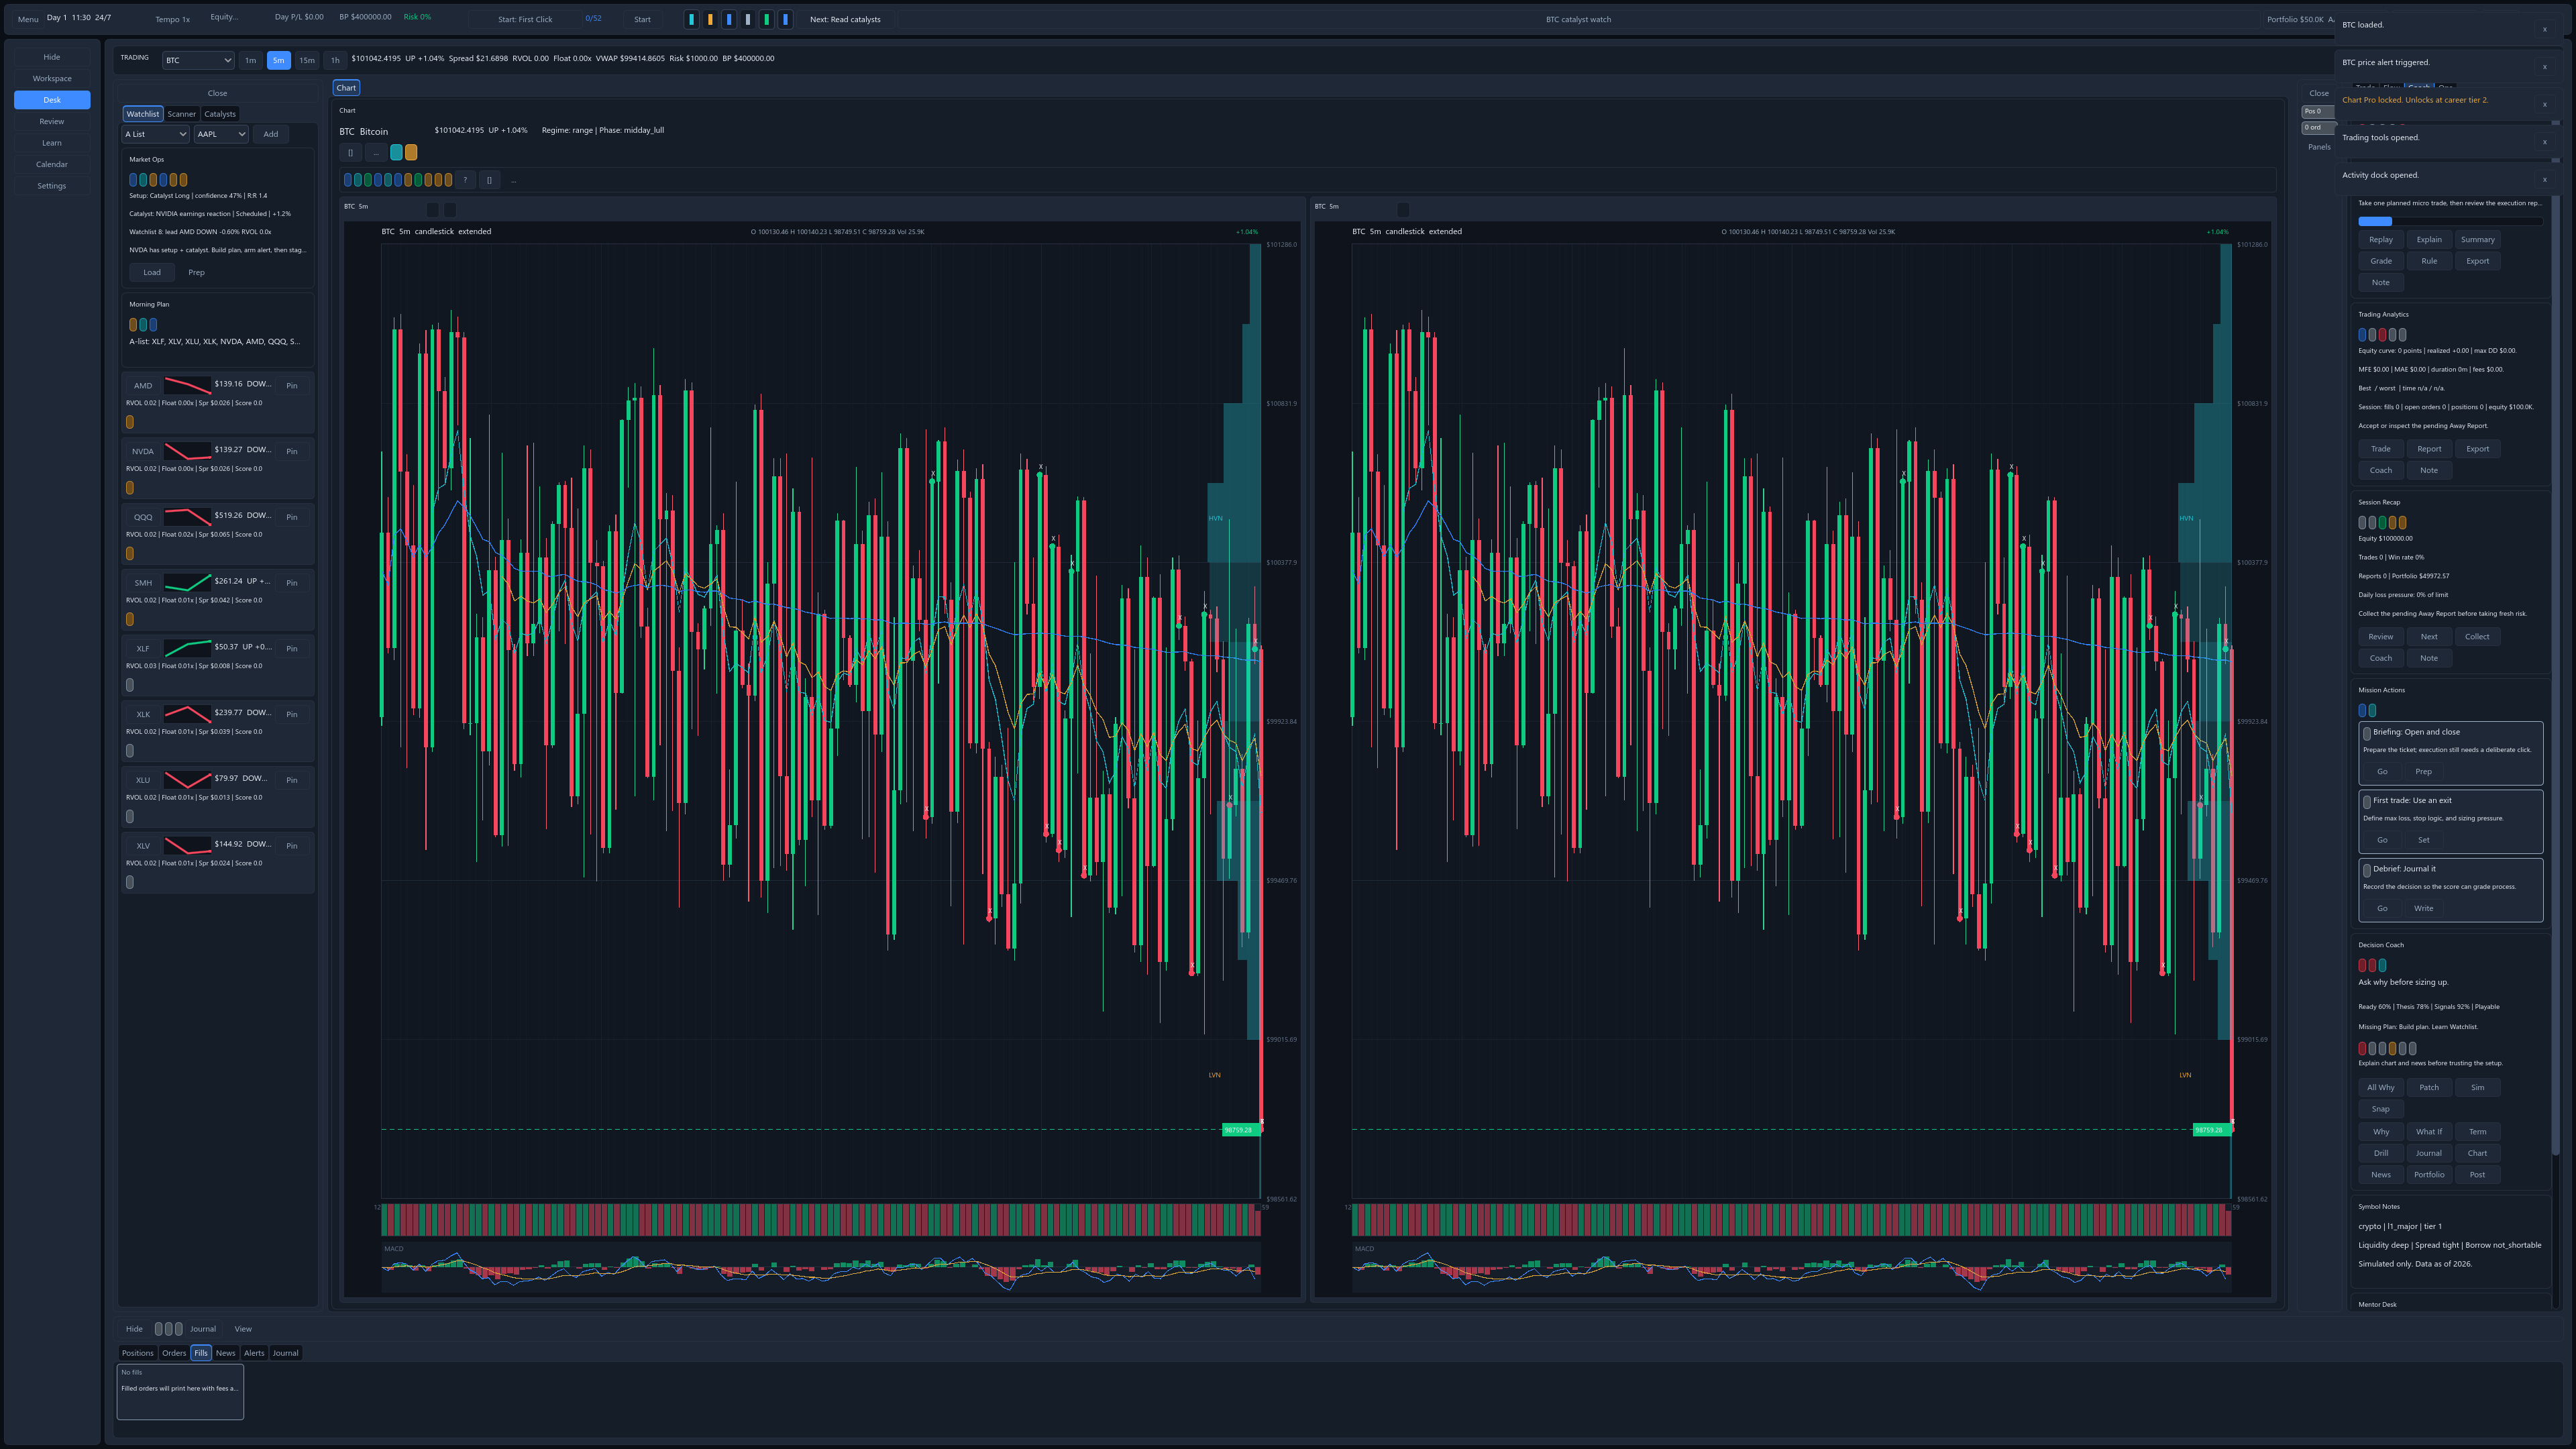Open Workspace in the left sidebar
Screen dimensions: 2576x1449
52,78
